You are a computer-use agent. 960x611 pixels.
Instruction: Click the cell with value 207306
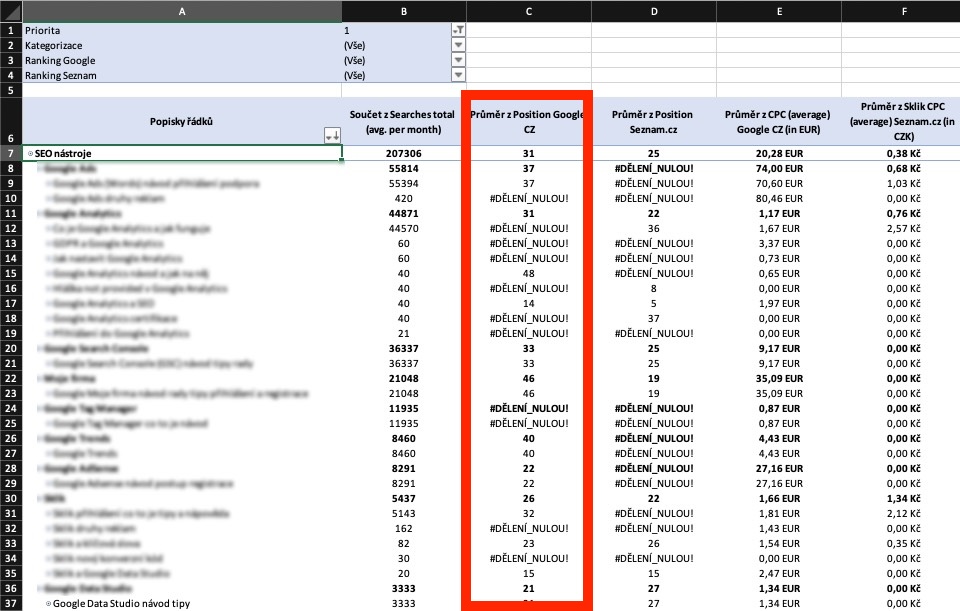[x=404, y=154]
